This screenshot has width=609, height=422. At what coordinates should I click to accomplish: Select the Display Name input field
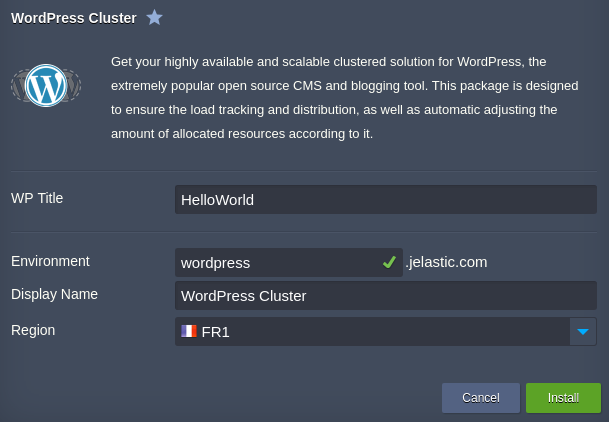pyautogui.click(x=385, y=295)
